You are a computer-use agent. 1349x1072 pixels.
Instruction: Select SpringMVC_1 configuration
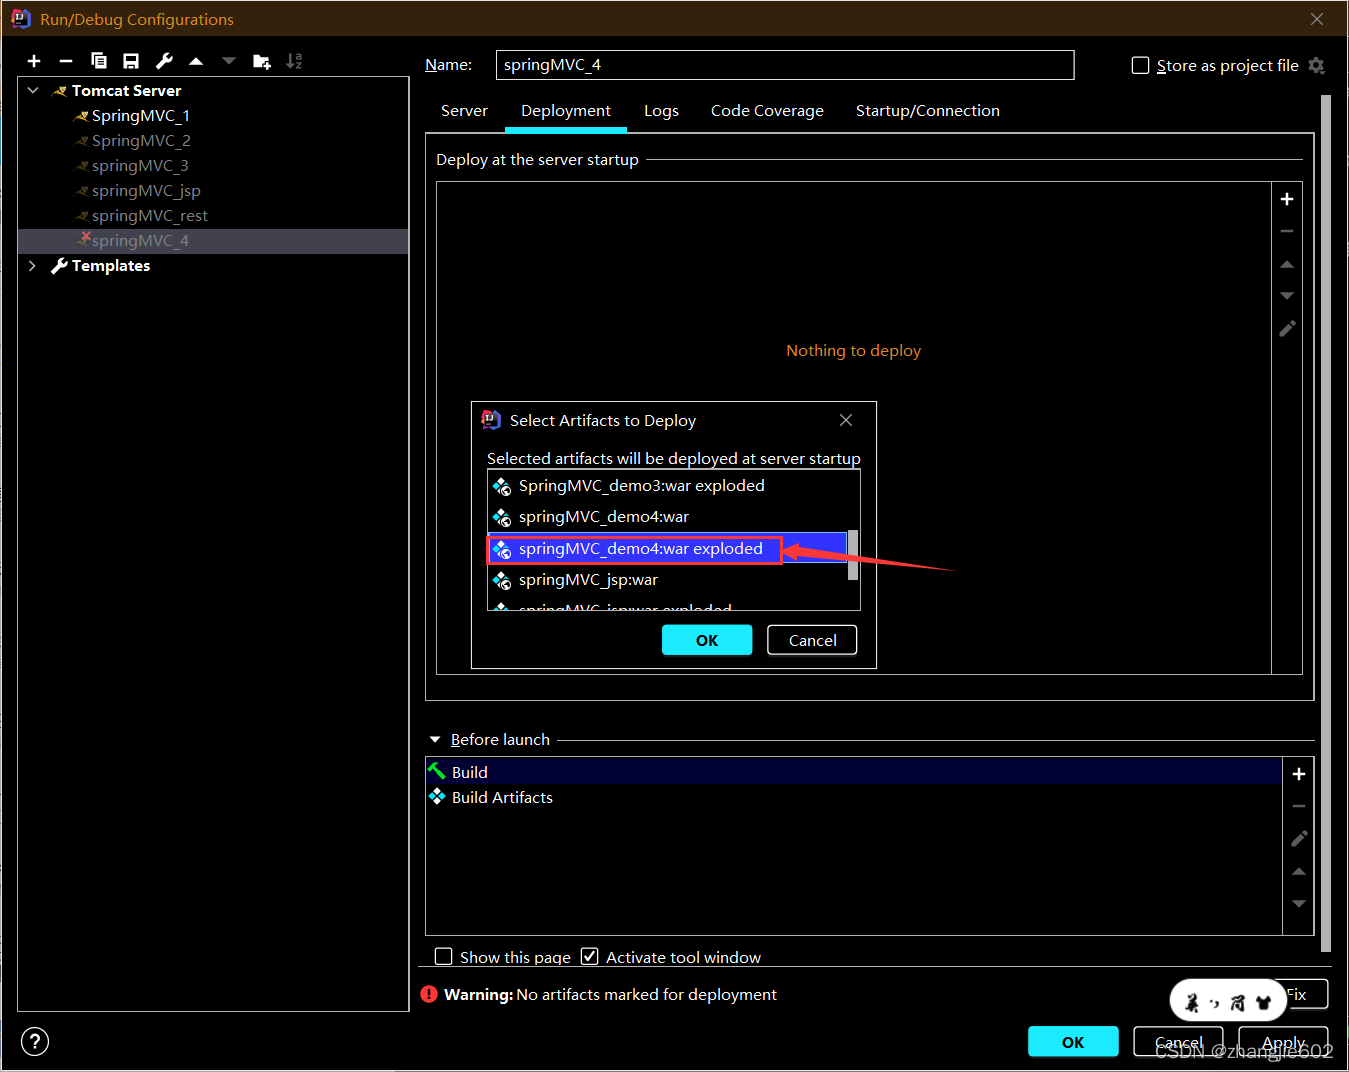tap(140, 116)
